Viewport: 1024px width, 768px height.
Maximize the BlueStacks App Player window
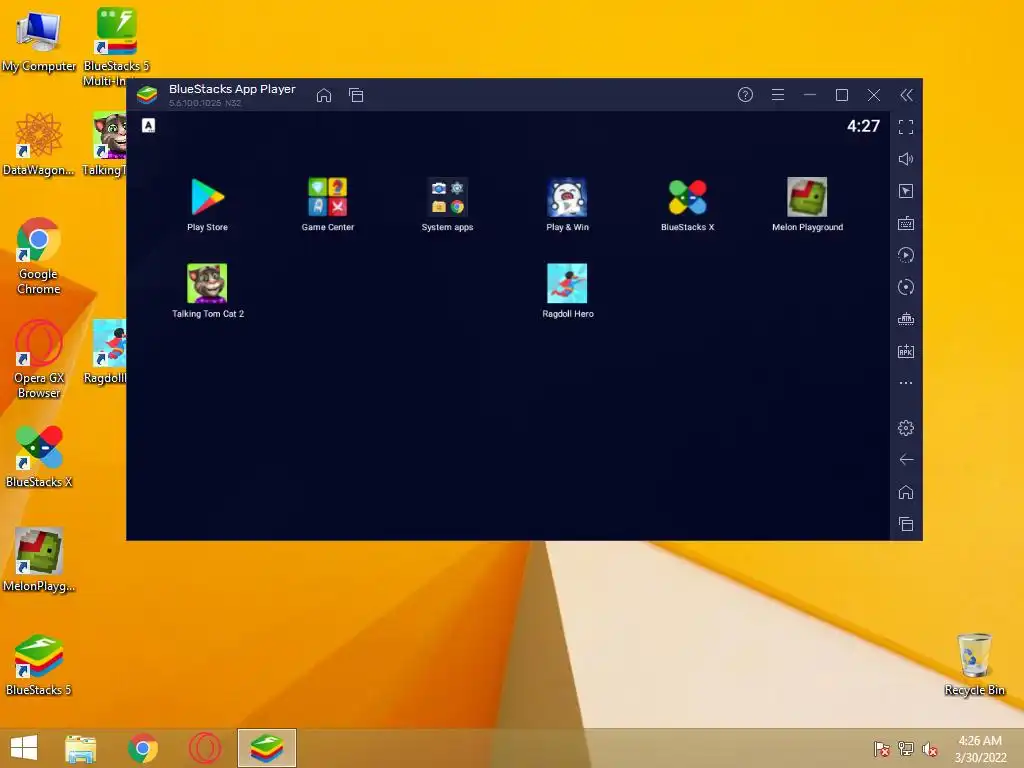(842, 95)
